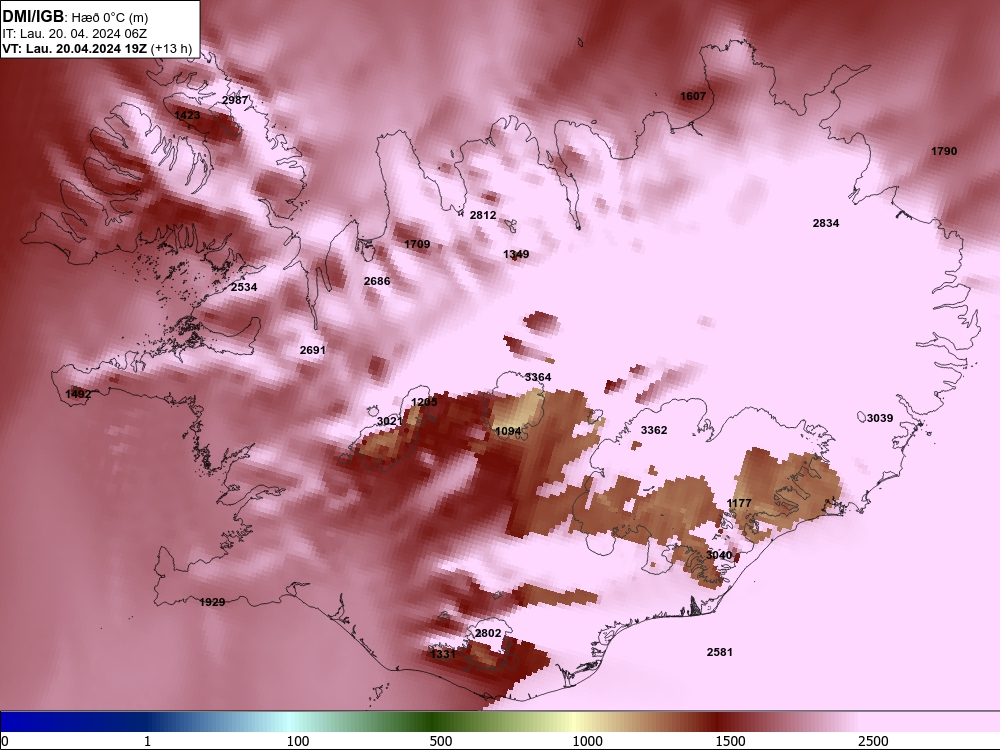Screen dimensions: 1000x750
Task: Click the 2802 height label
Action: click(488, 633)
